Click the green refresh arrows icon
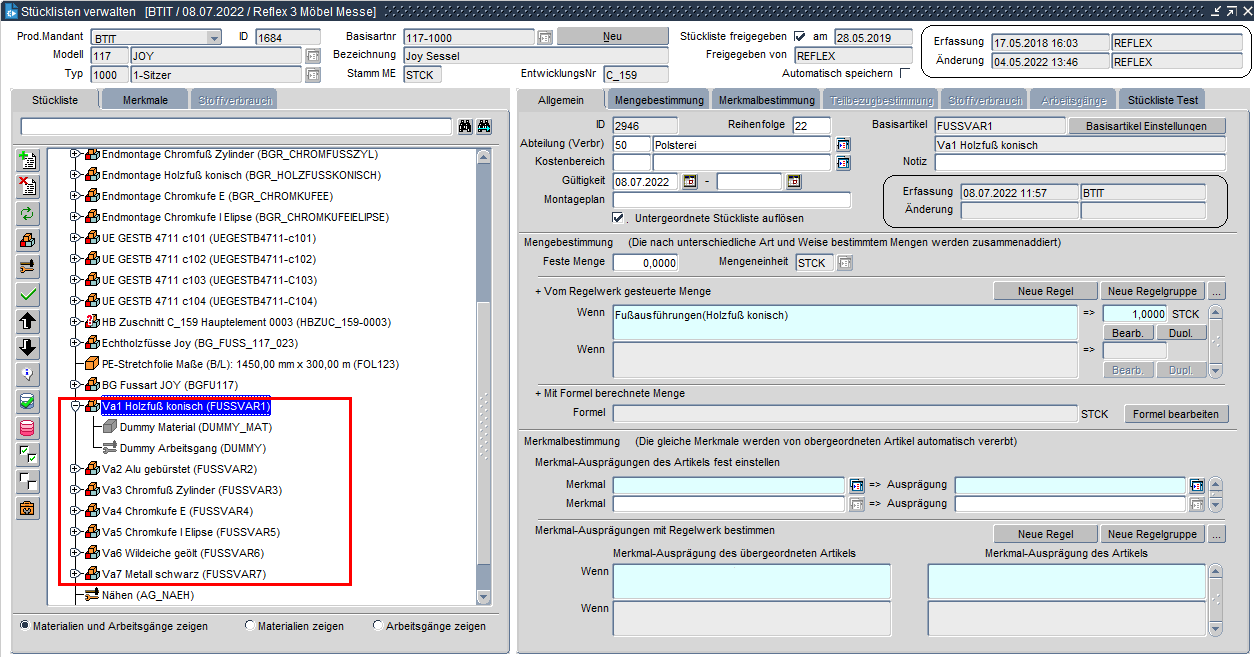The width and height of the screenshot is (1254, 657). pyautogui.click(x=28, y=213)
